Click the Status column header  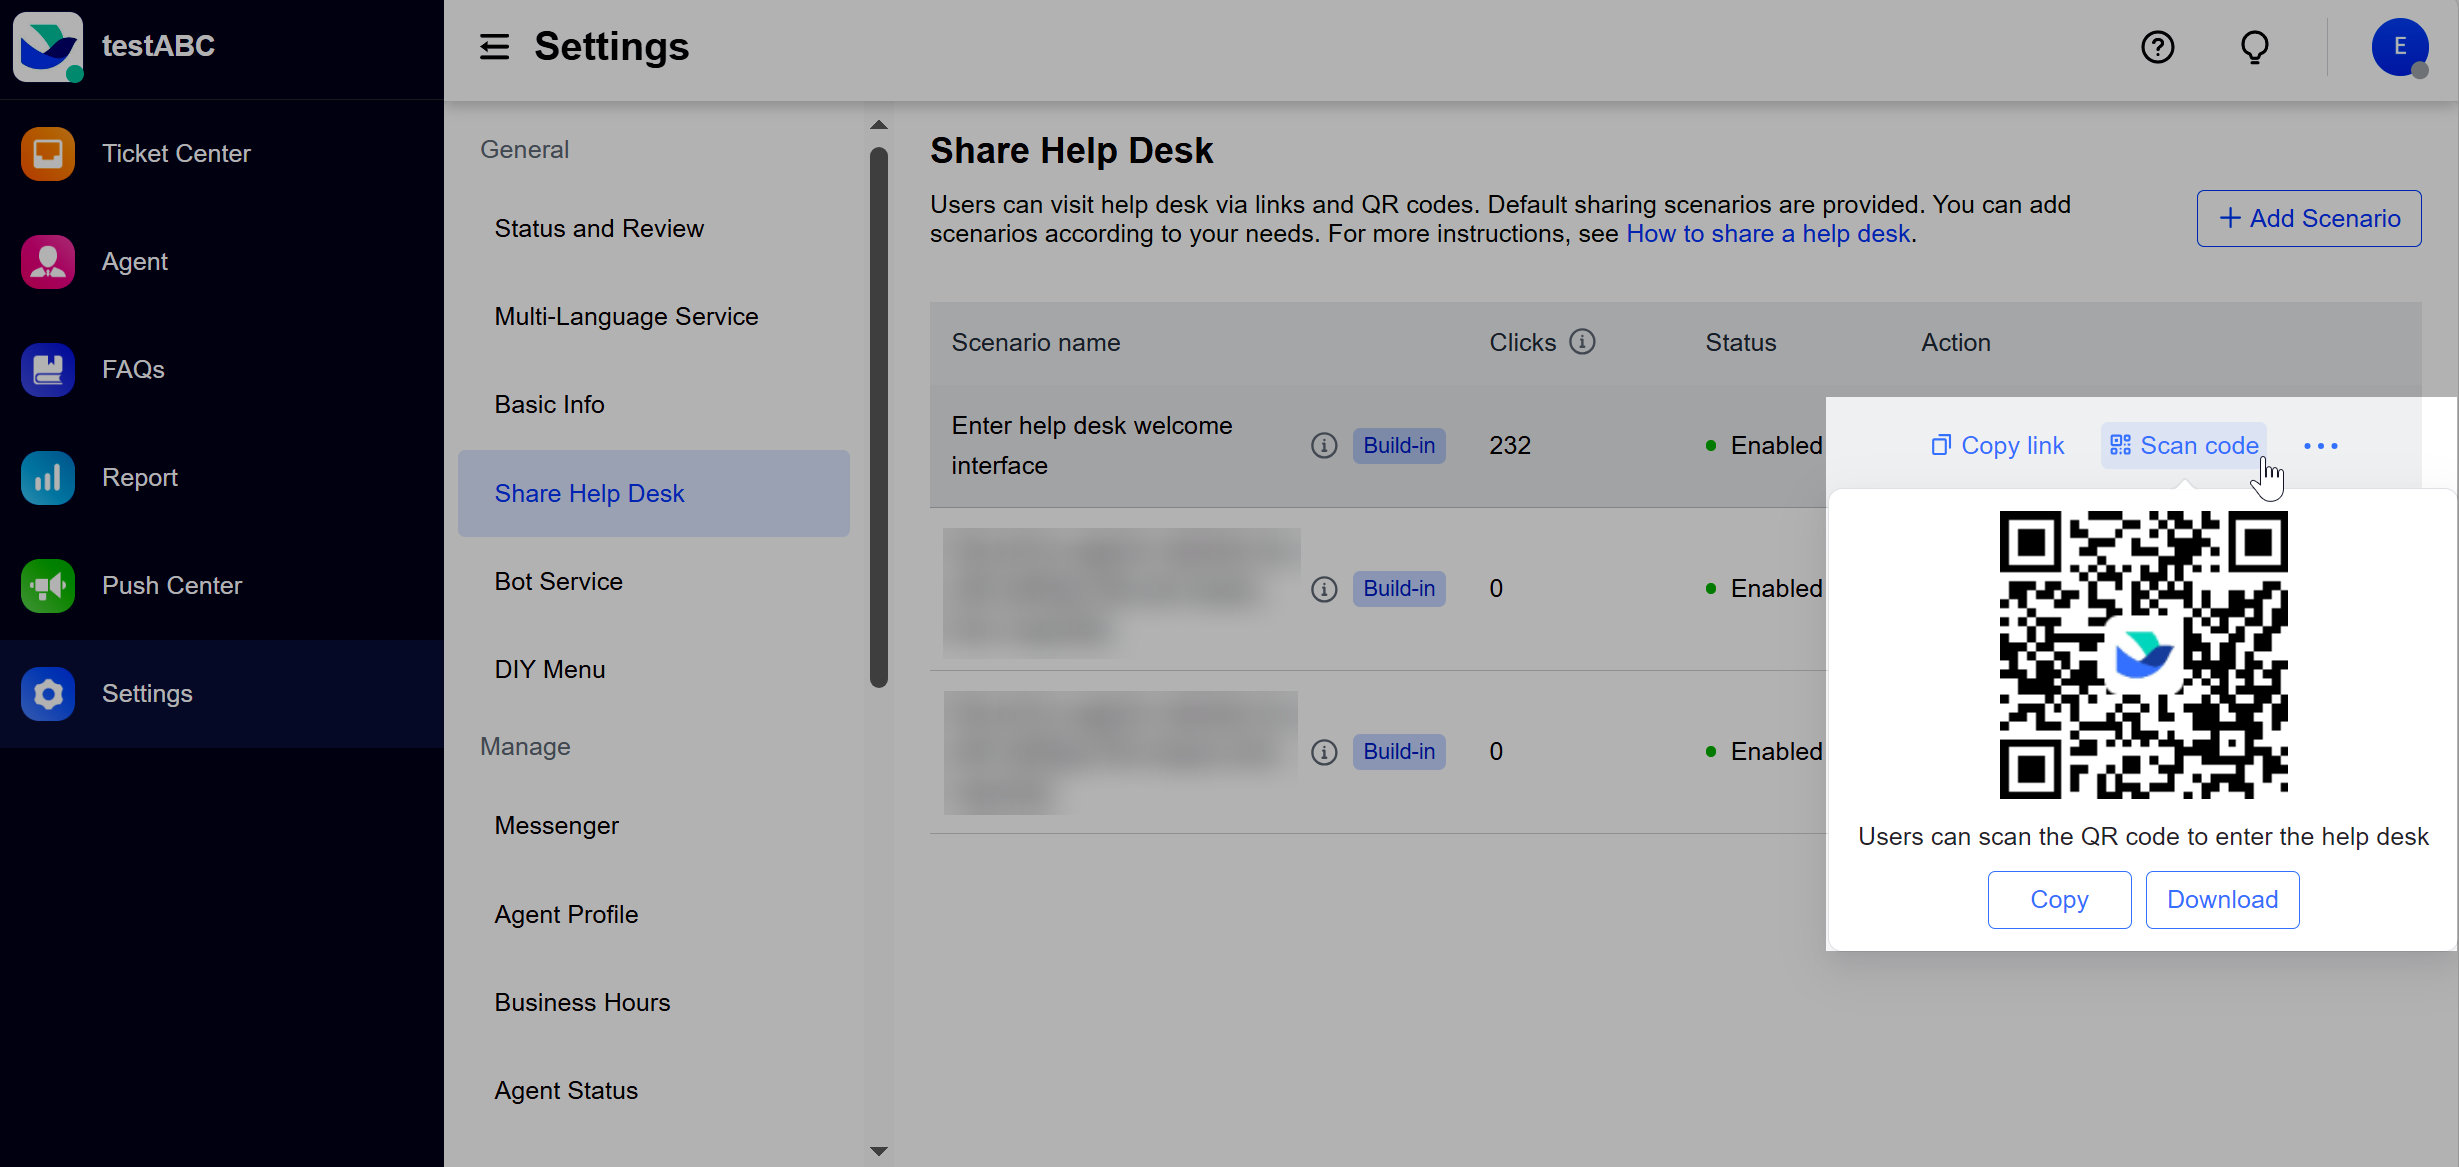(x=1741, y=343)
